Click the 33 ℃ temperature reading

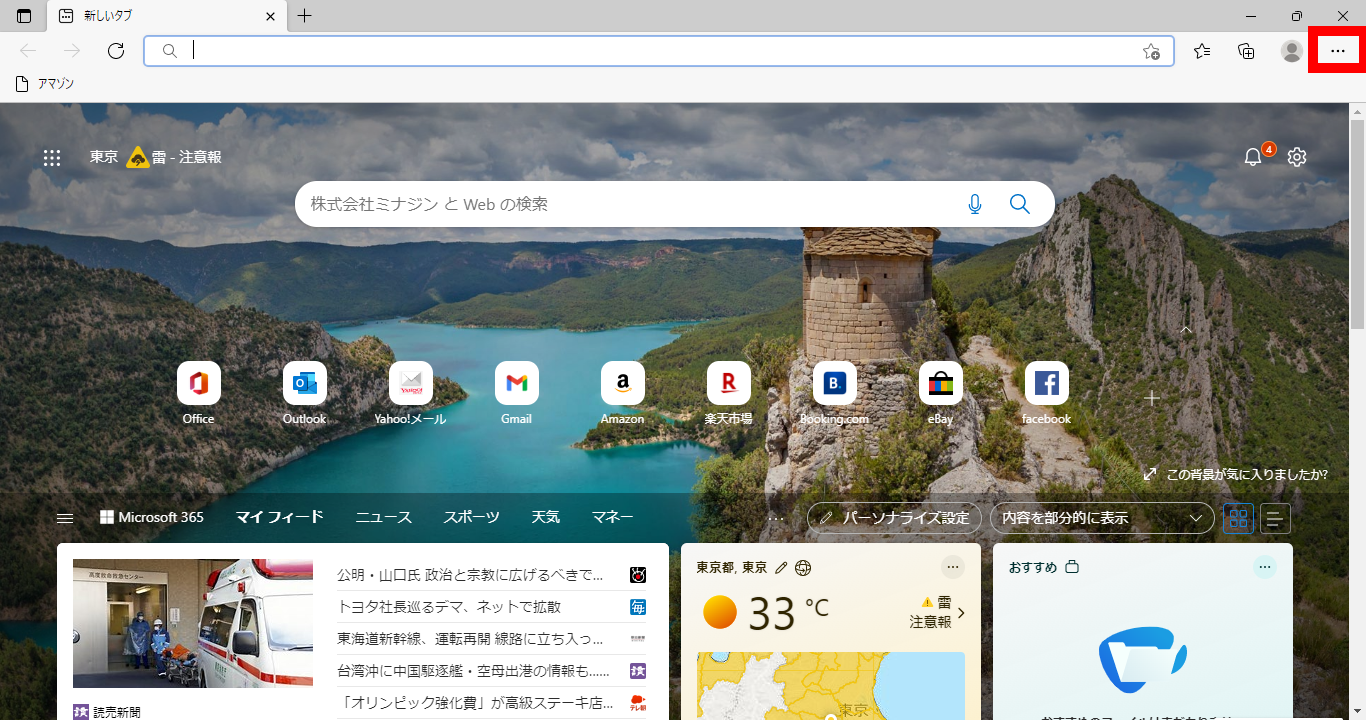pos(788,614)
